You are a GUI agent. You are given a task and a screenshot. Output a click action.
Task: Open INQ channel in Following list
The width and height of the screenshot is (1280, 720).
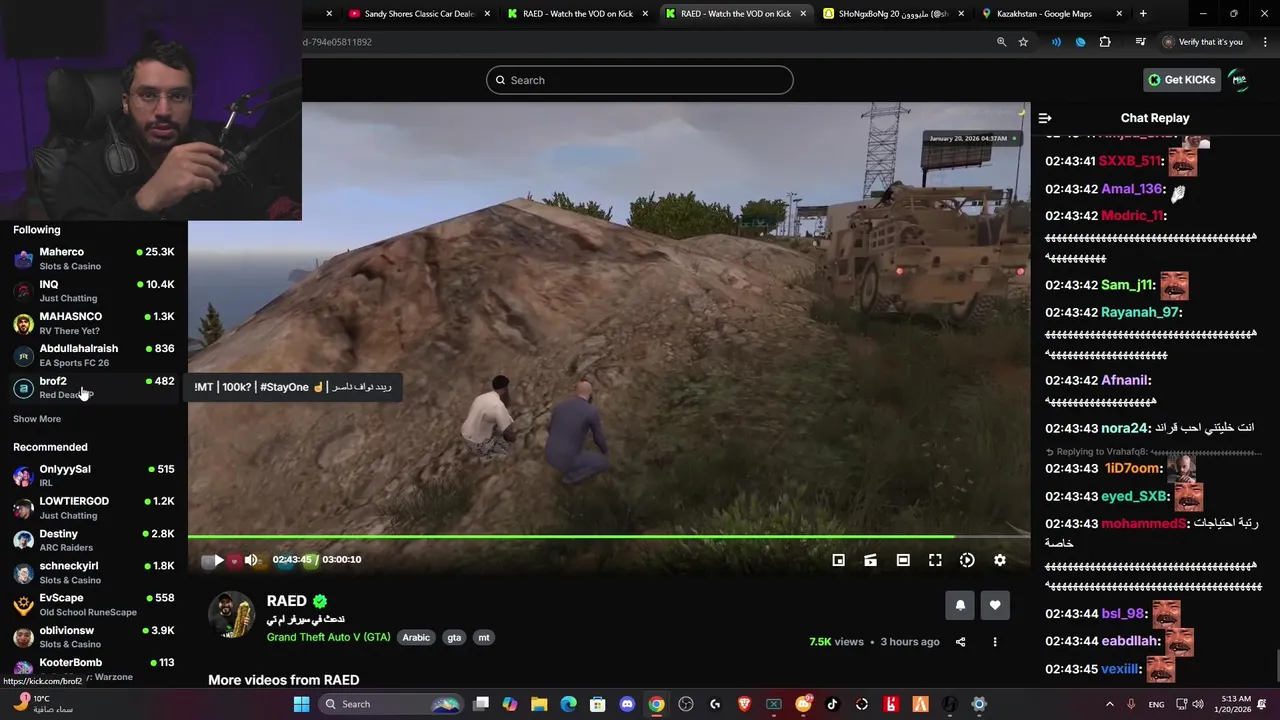point(94,291)
